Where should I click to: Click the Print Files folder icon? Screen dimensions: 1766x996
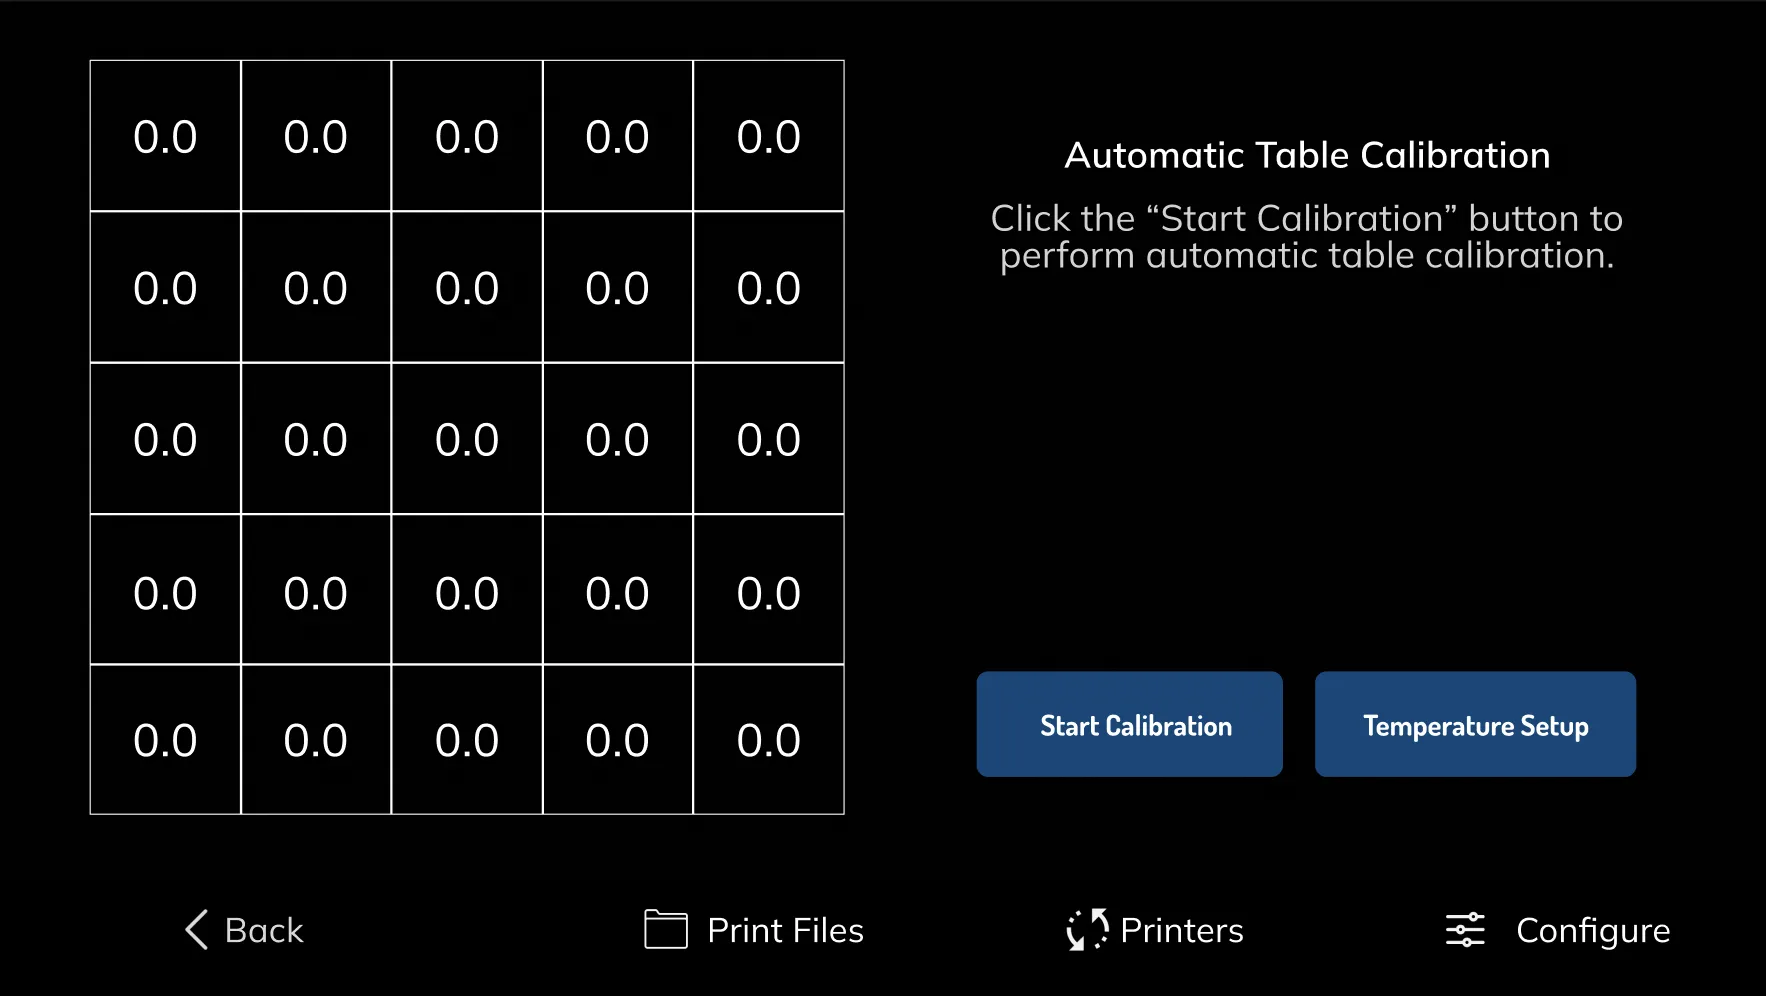tap(666, 929)
